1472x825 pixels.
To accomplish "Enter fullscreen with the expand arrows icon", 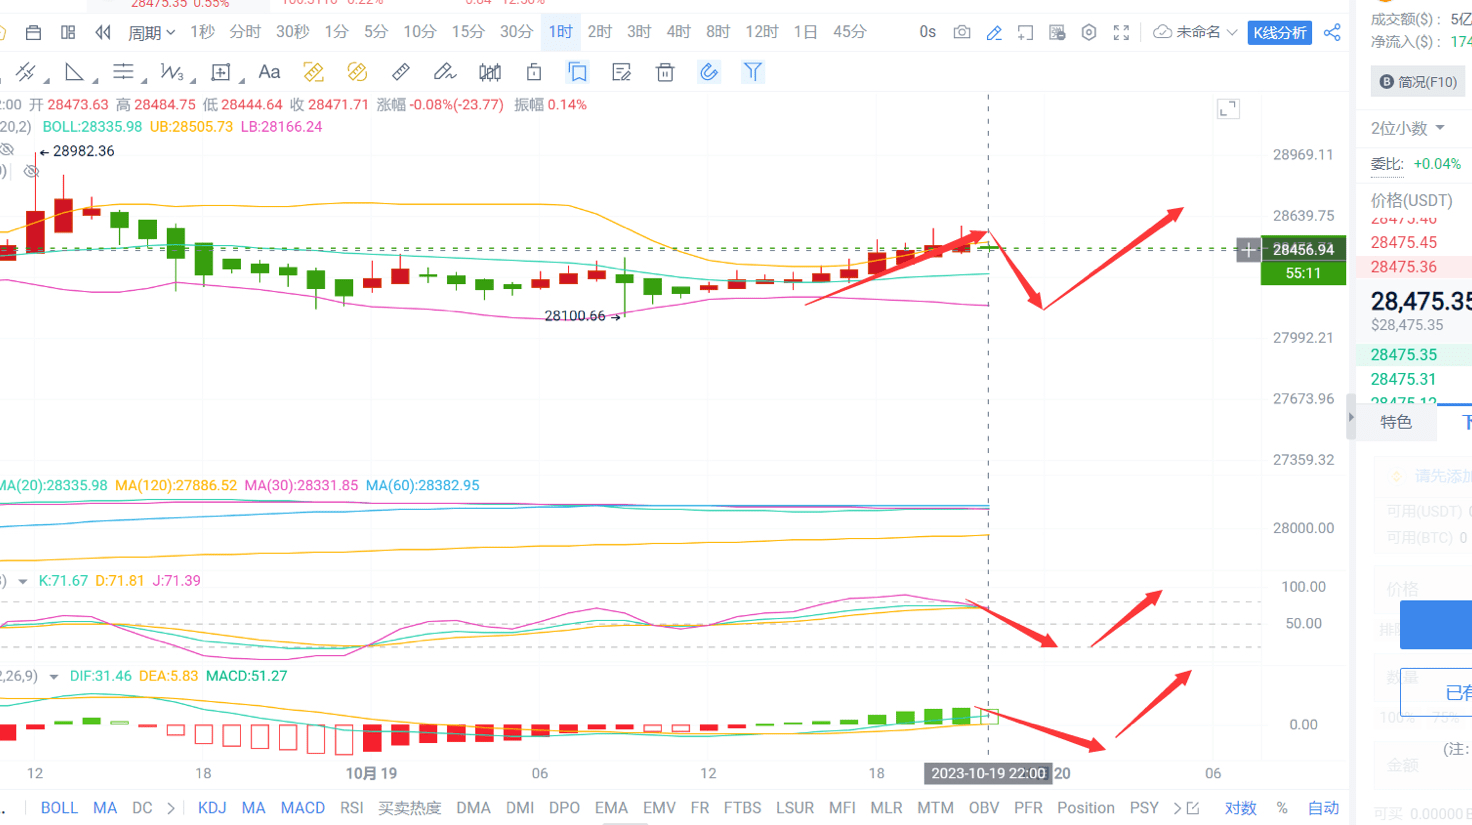I will coord(1121,31).
